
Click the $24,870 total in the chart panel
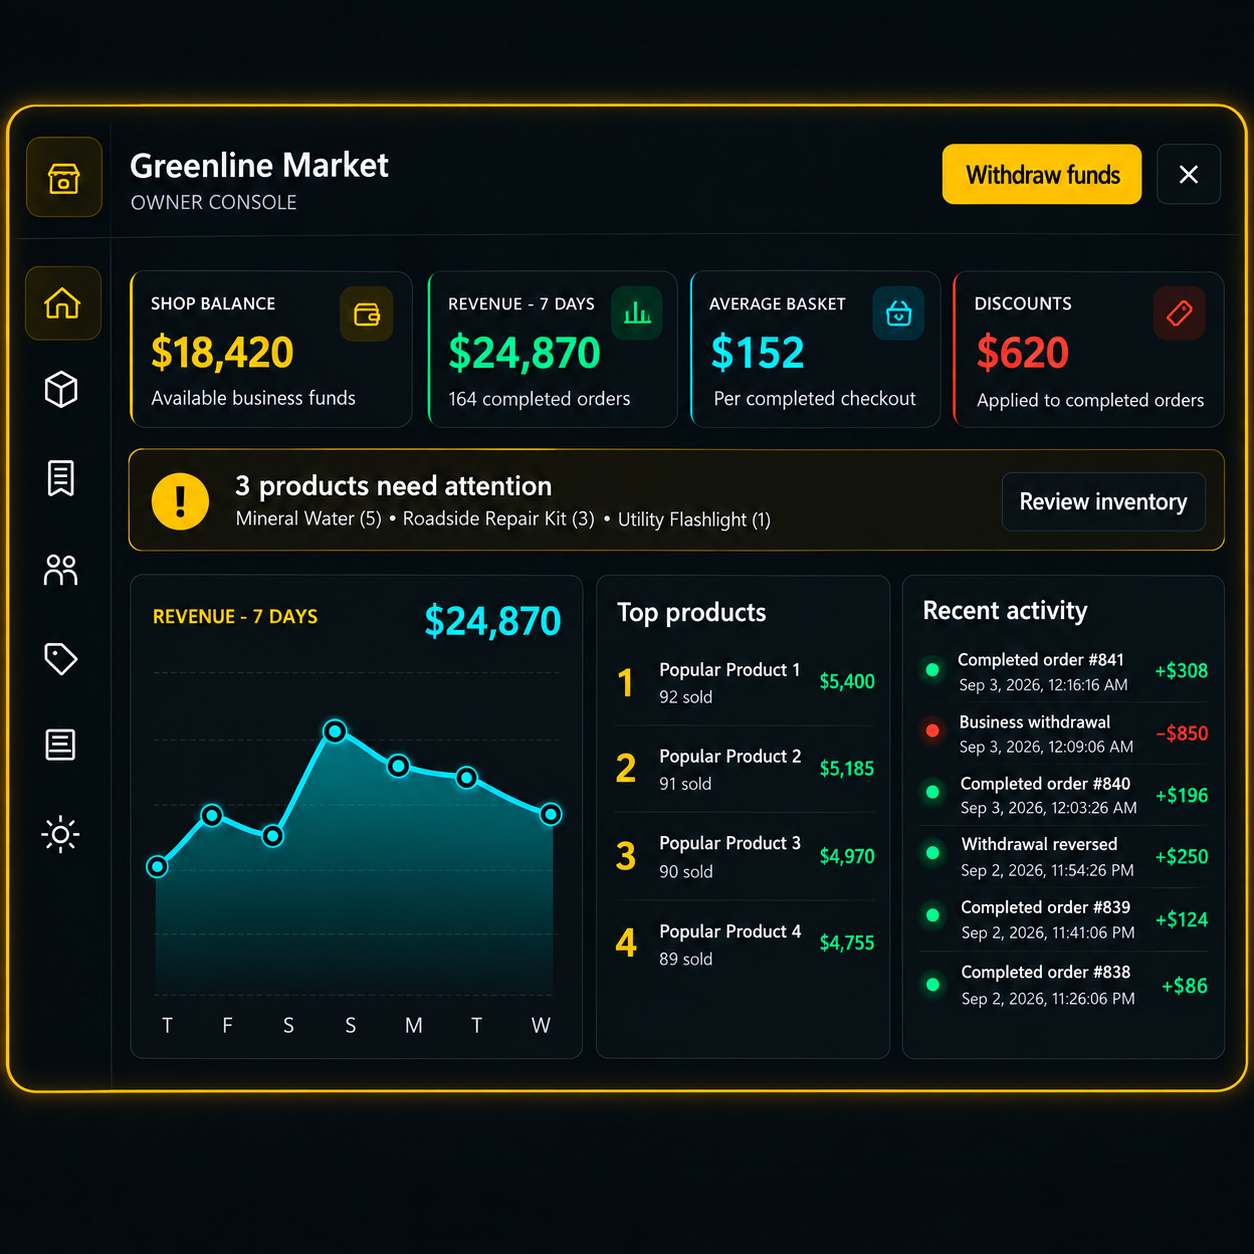tap(493, 621)
